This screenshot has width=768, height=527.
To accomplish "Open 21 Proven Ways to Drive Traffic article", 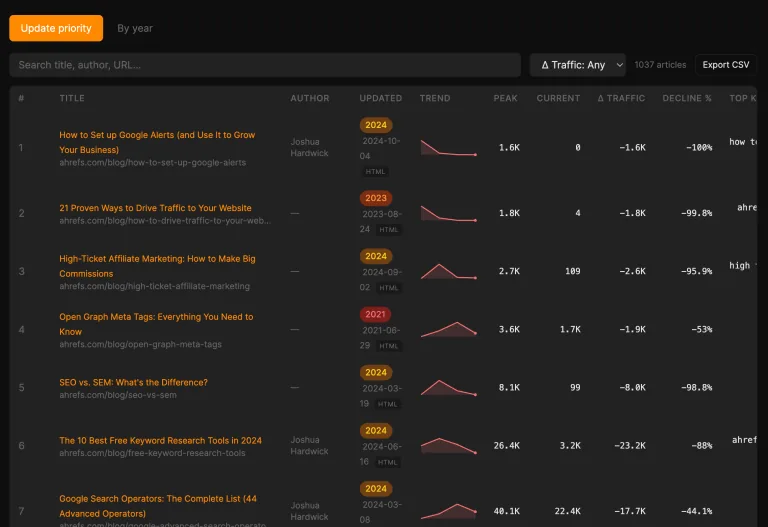I will click(x=155, y=208).
